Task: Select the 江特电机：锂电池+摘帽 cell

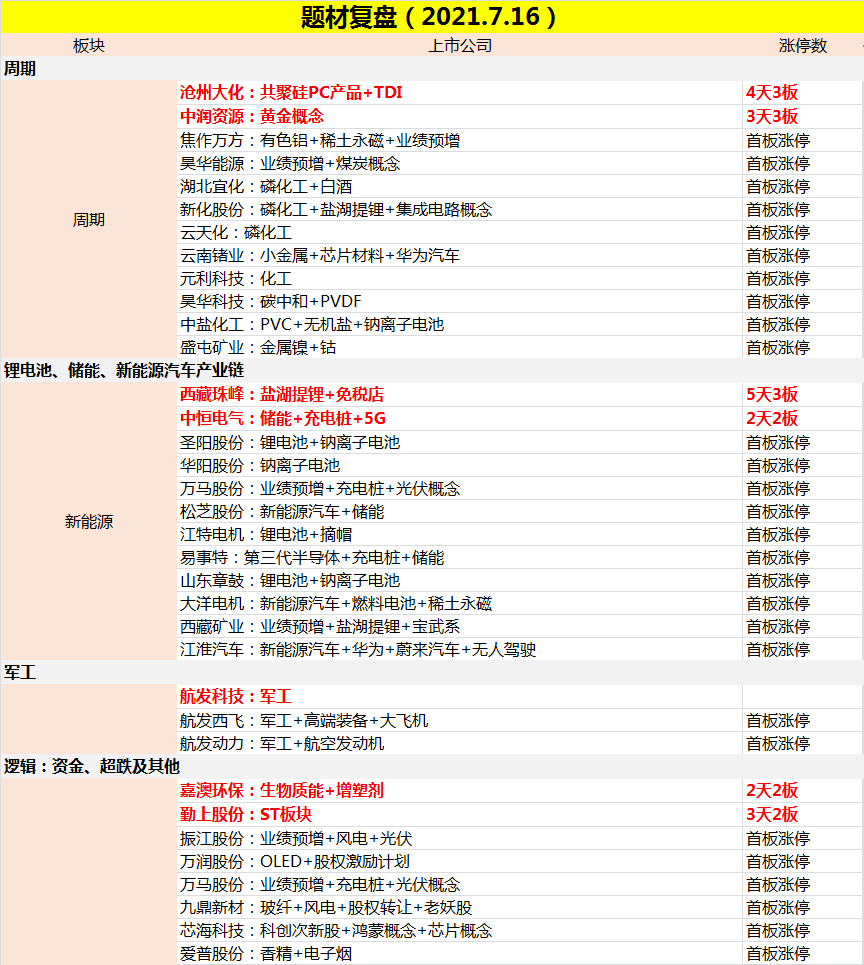Action: coord(459,535)
